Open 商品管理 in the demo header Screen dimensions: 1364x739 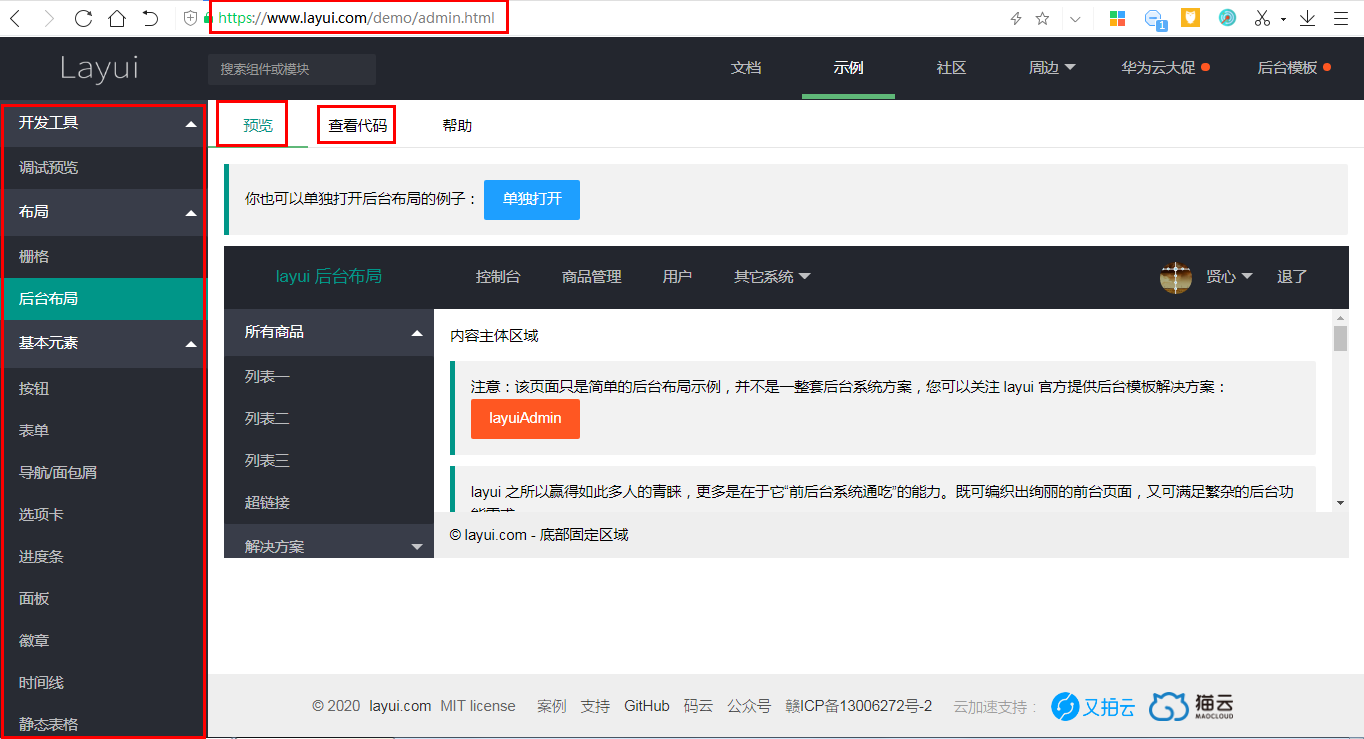tap(592, 277)
